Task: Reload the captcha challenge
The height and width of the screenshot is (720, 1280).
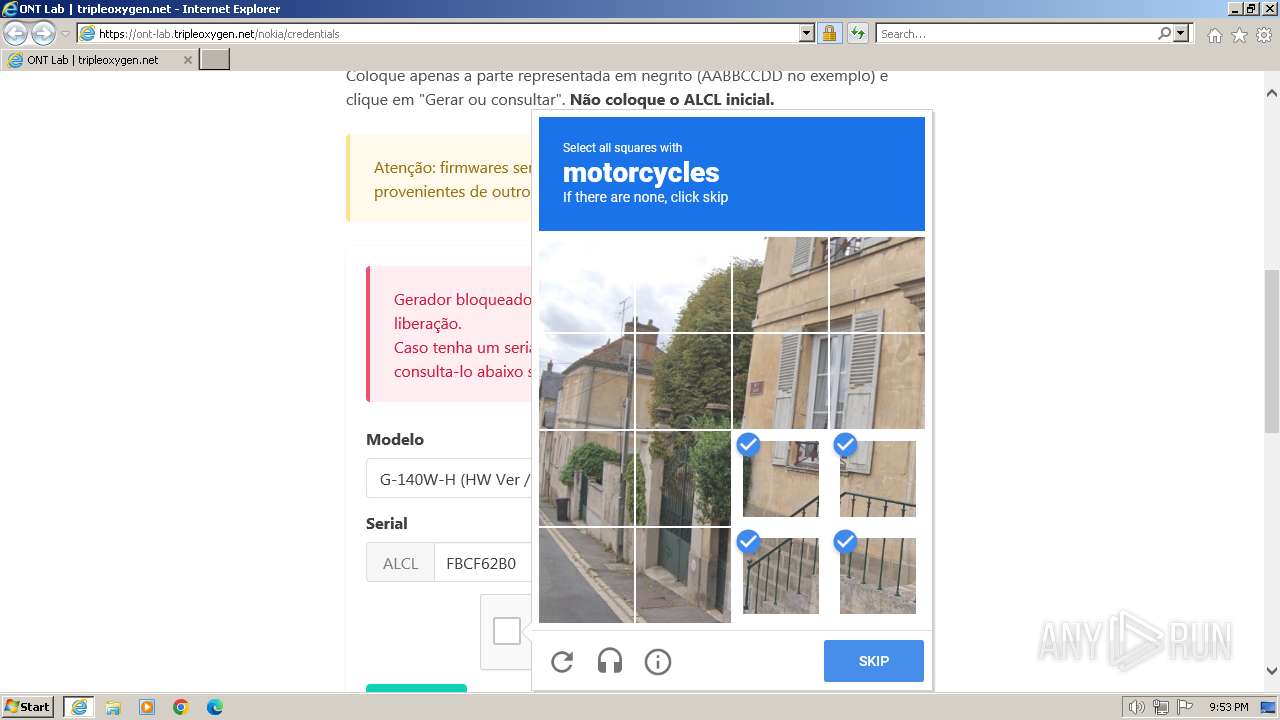Action: (562, 661)
